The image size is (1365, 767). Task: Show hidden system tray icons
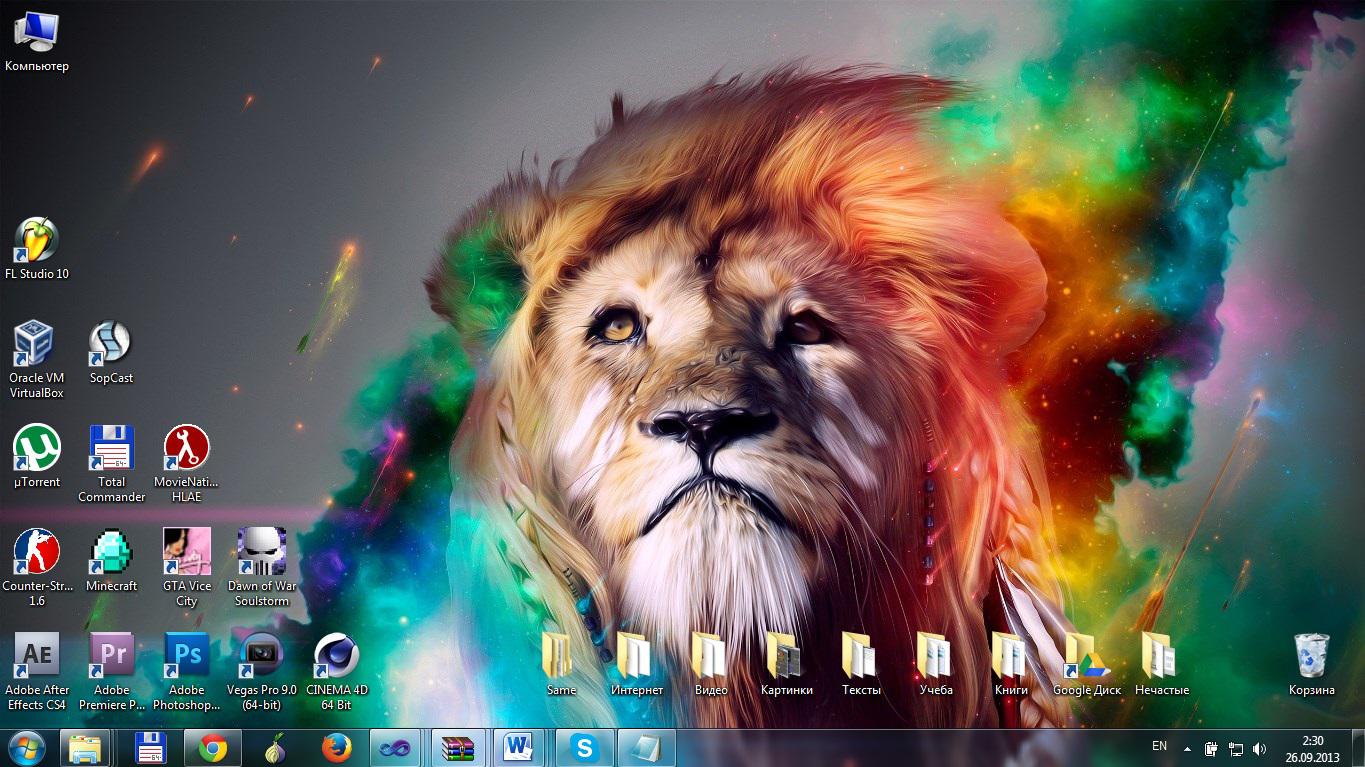pos(1187,749)
